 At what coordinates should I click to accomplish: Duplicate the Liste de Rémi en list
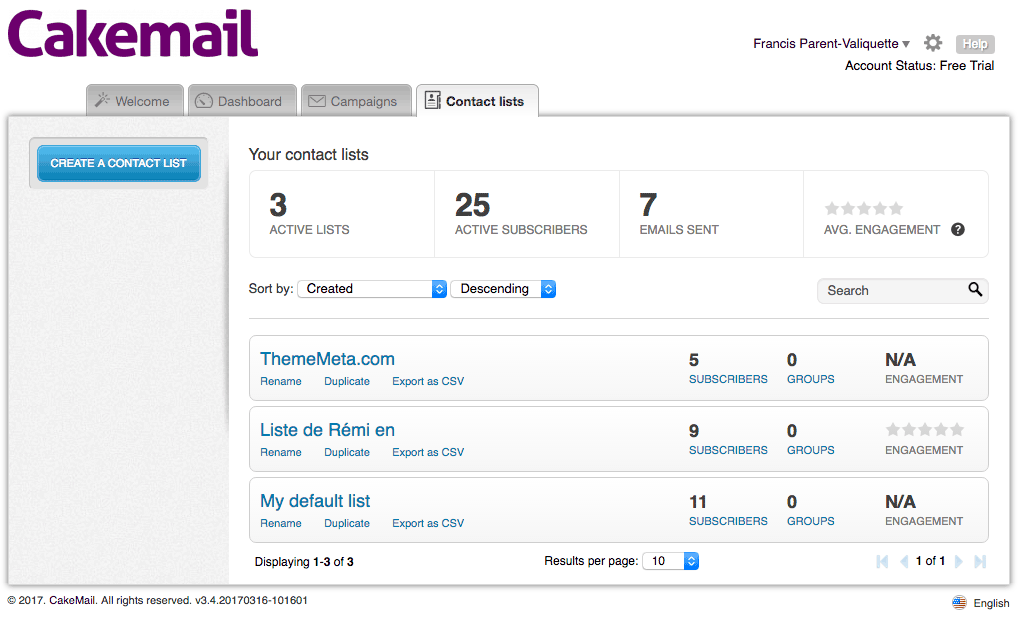pyautogui.click(x=347, y=452)
